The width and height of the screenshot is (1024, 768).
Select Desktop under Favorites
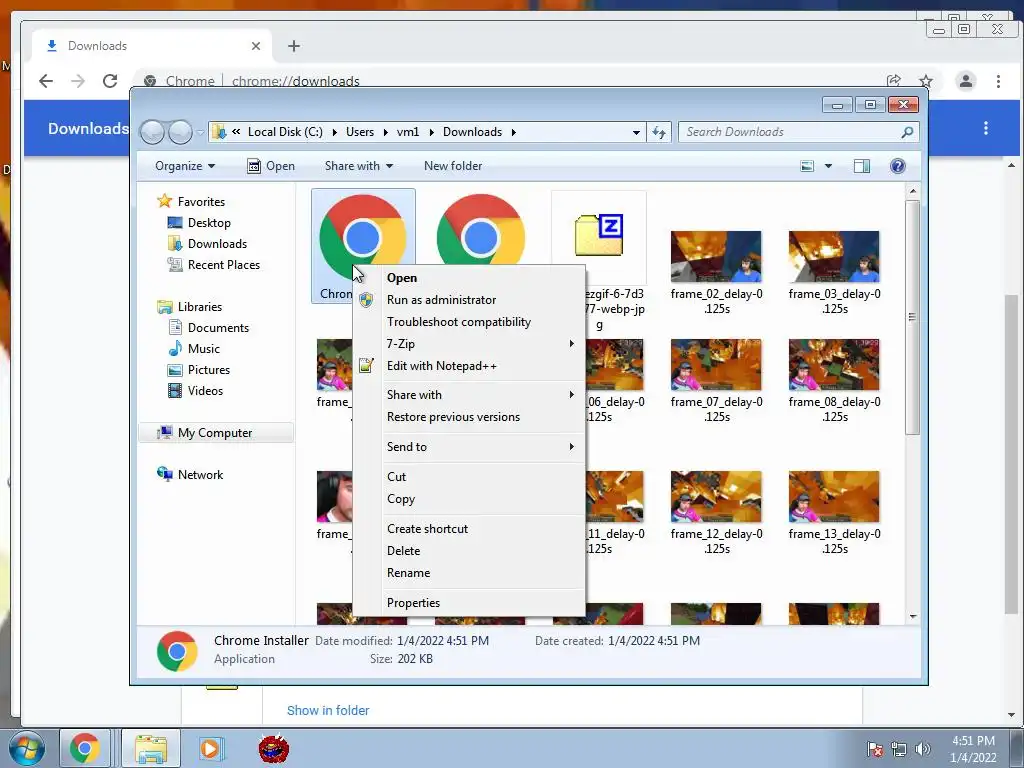(x=209, y=223)
